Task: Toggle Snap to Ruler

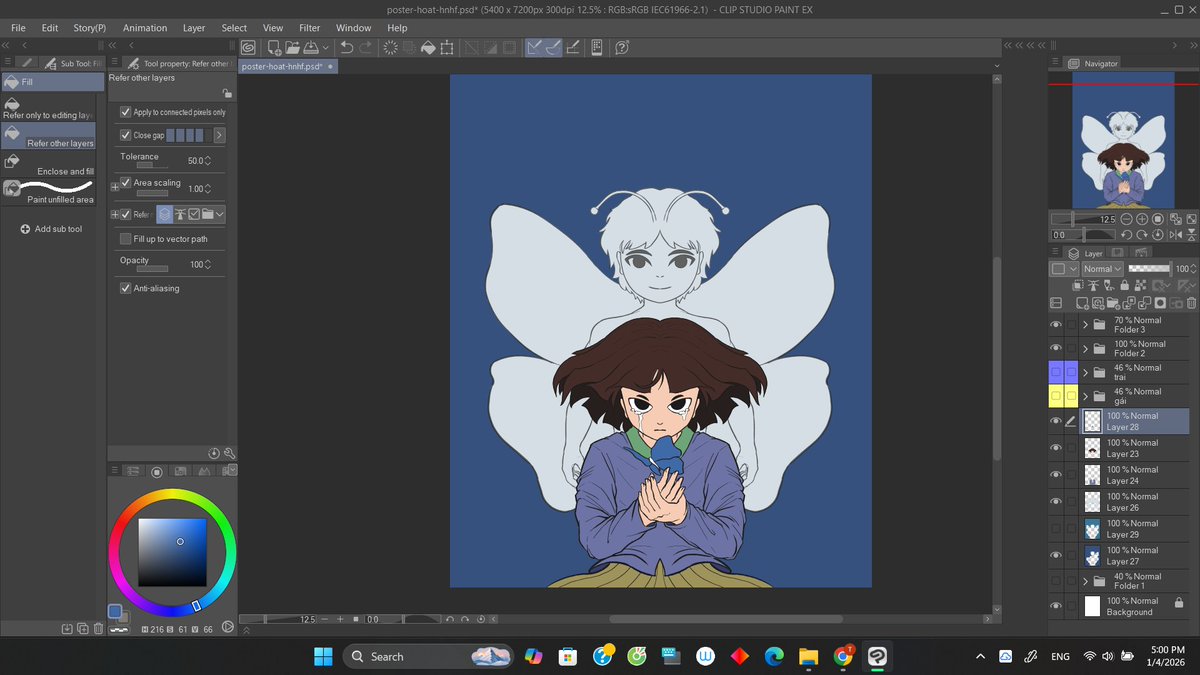Action: (x=534, y=47)
